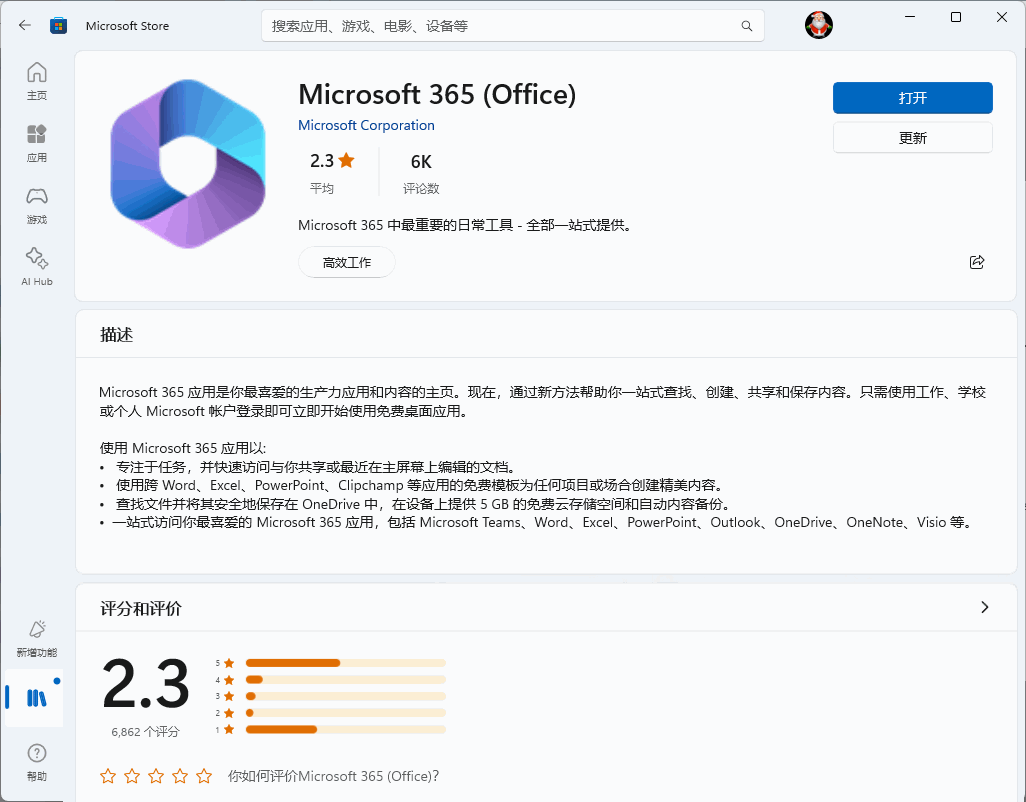Open the 游戏 games section in sidebar

coord(37,205)
